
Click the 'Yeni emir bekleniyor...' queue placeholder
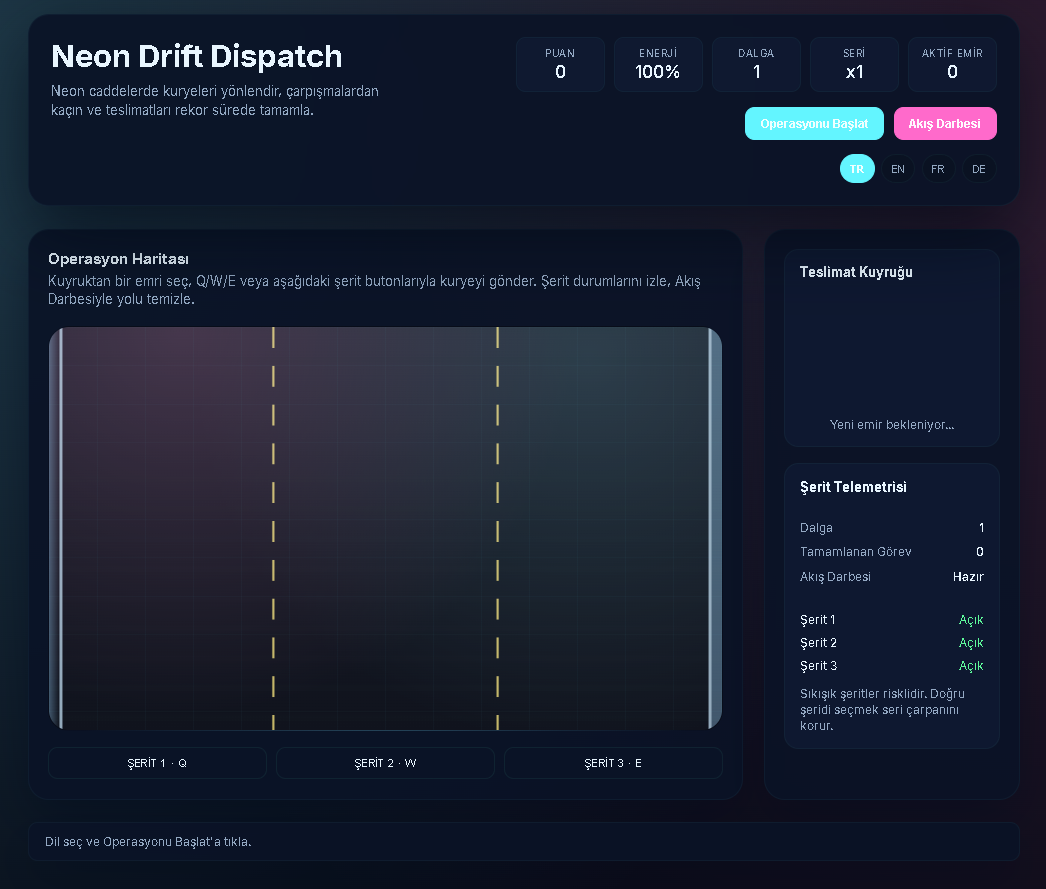pos(891,425)
